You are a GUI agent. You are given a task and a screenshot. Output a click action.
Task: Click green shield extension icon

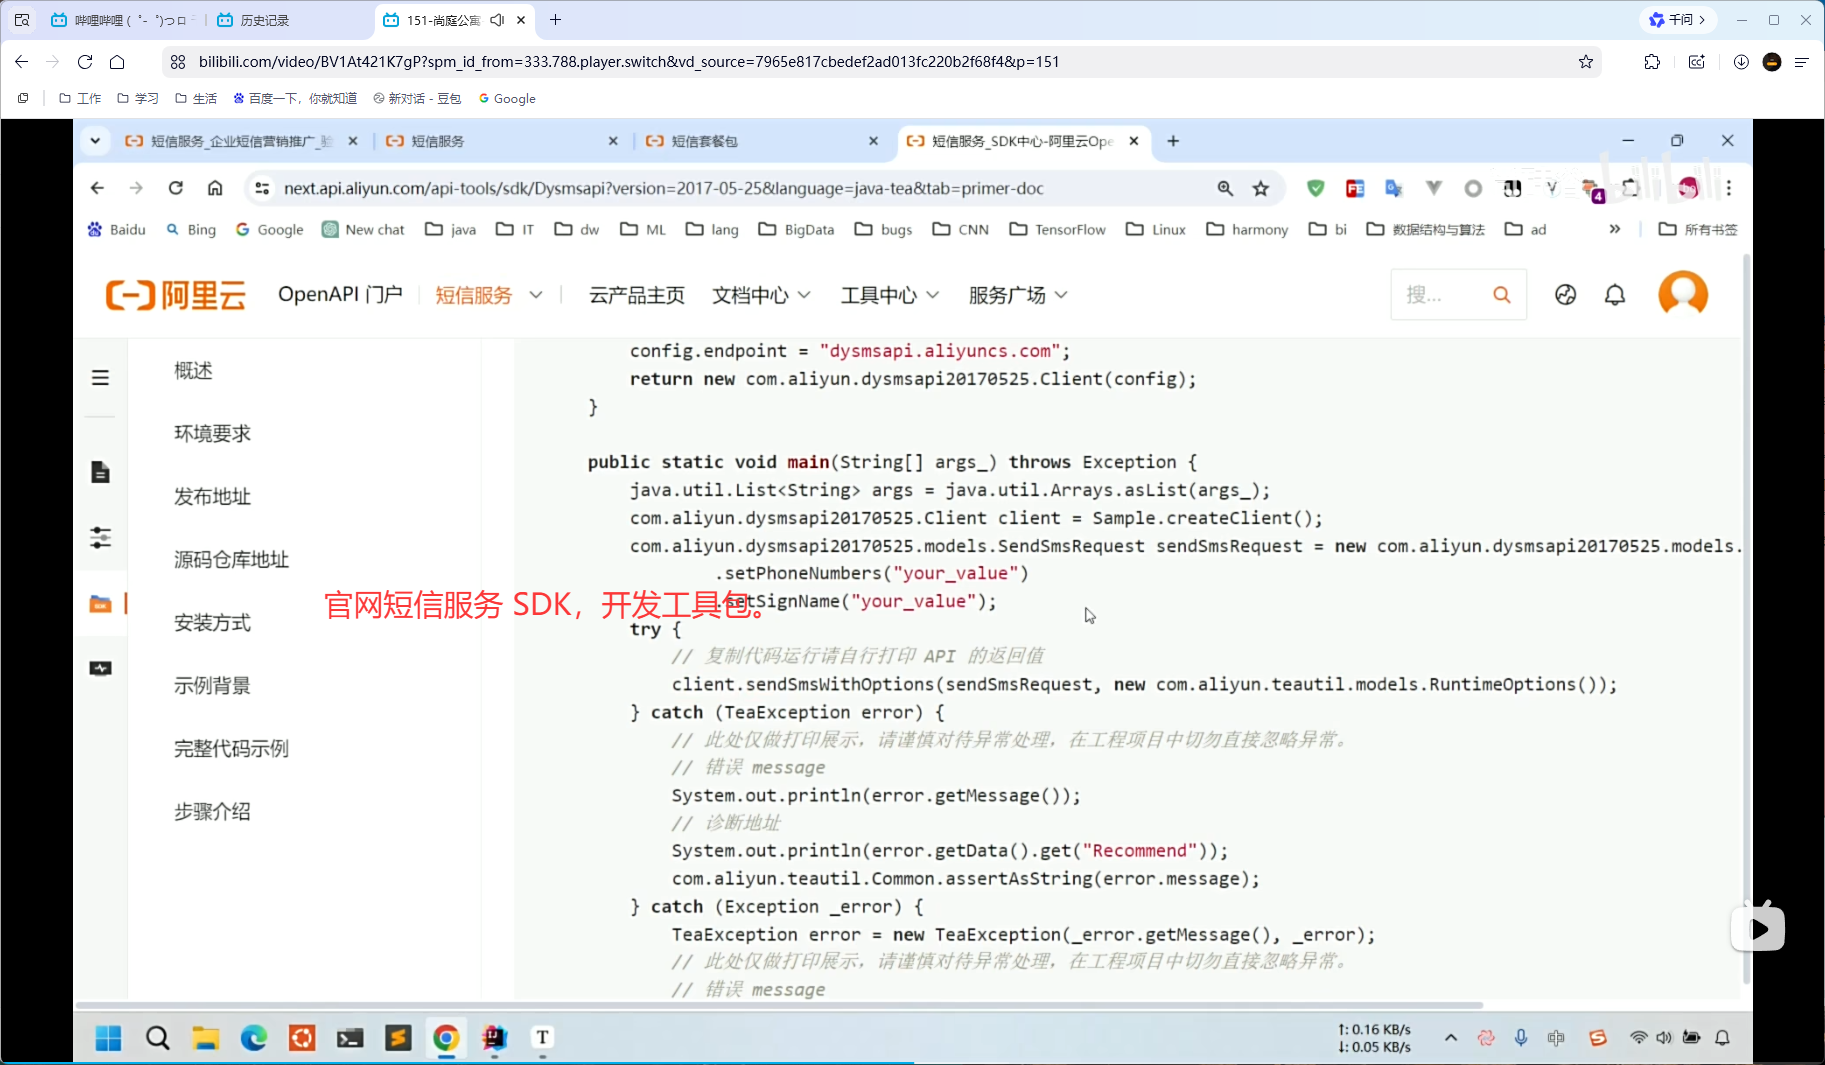tap(1316, 188)
